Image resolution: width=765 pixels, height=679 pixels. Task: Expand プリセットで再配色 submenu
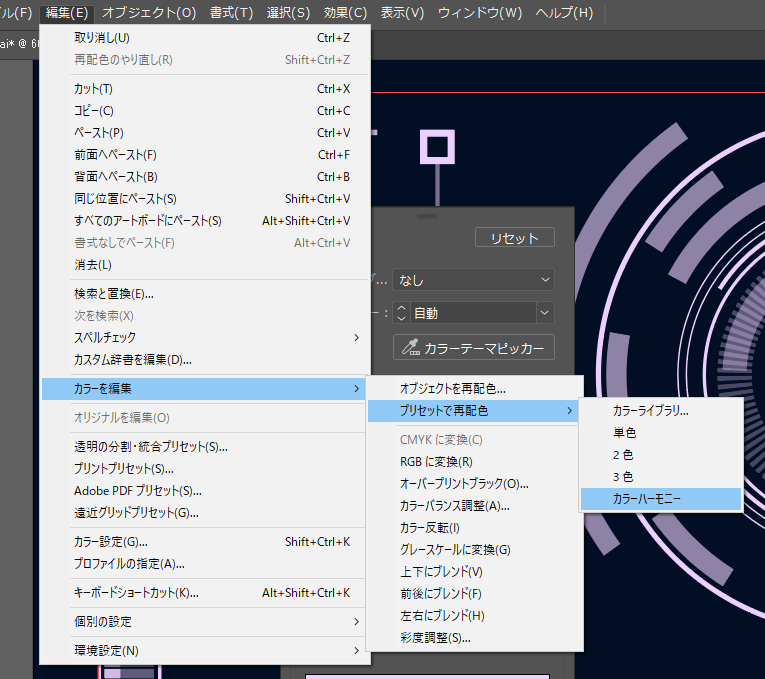tap(473, 411)
